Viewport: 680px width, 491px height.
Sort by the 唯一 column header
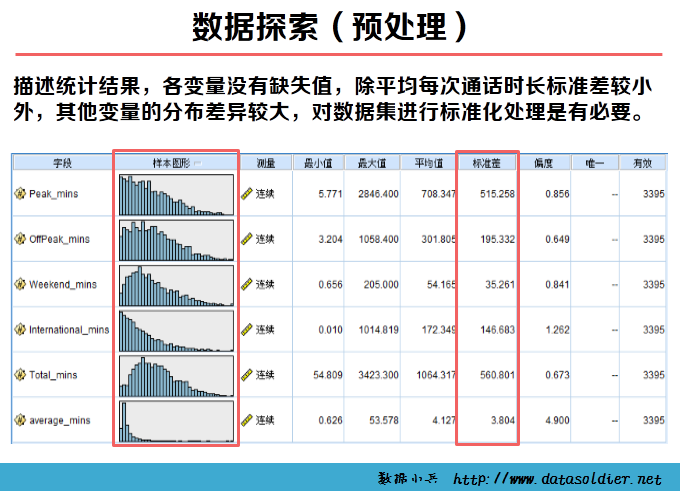coord(595,163)
